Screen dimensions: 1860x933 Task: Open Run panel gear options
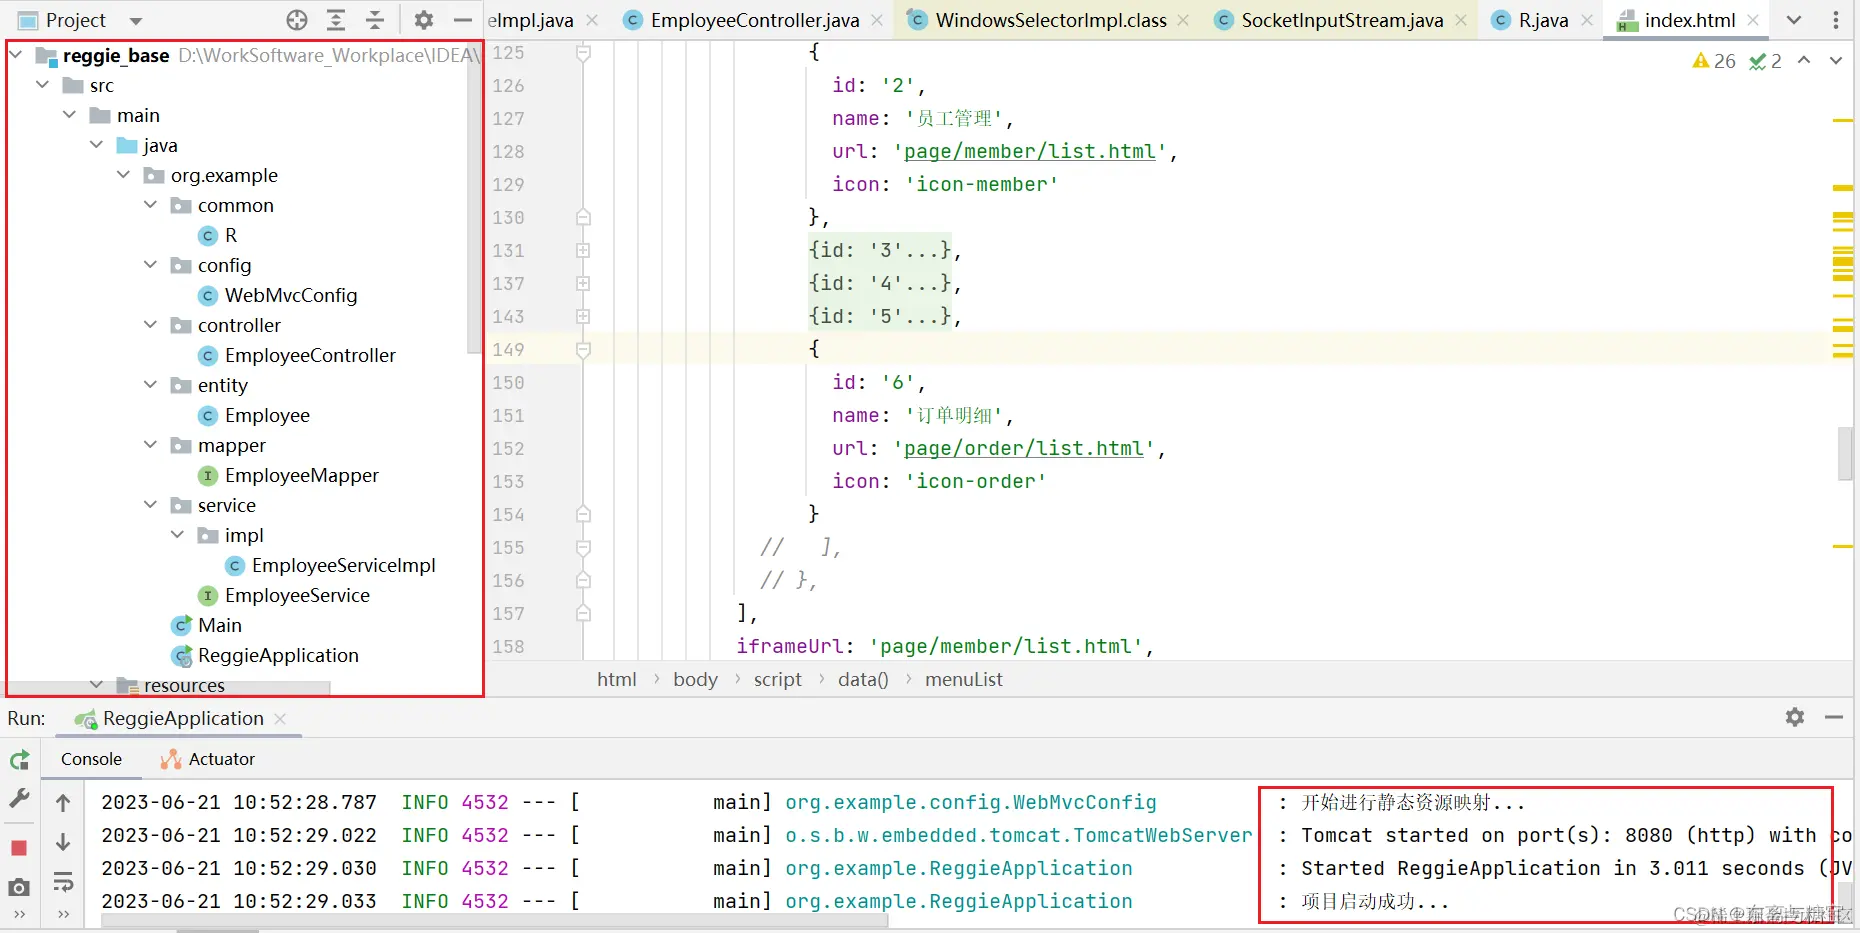click(x=1795, y=717)
